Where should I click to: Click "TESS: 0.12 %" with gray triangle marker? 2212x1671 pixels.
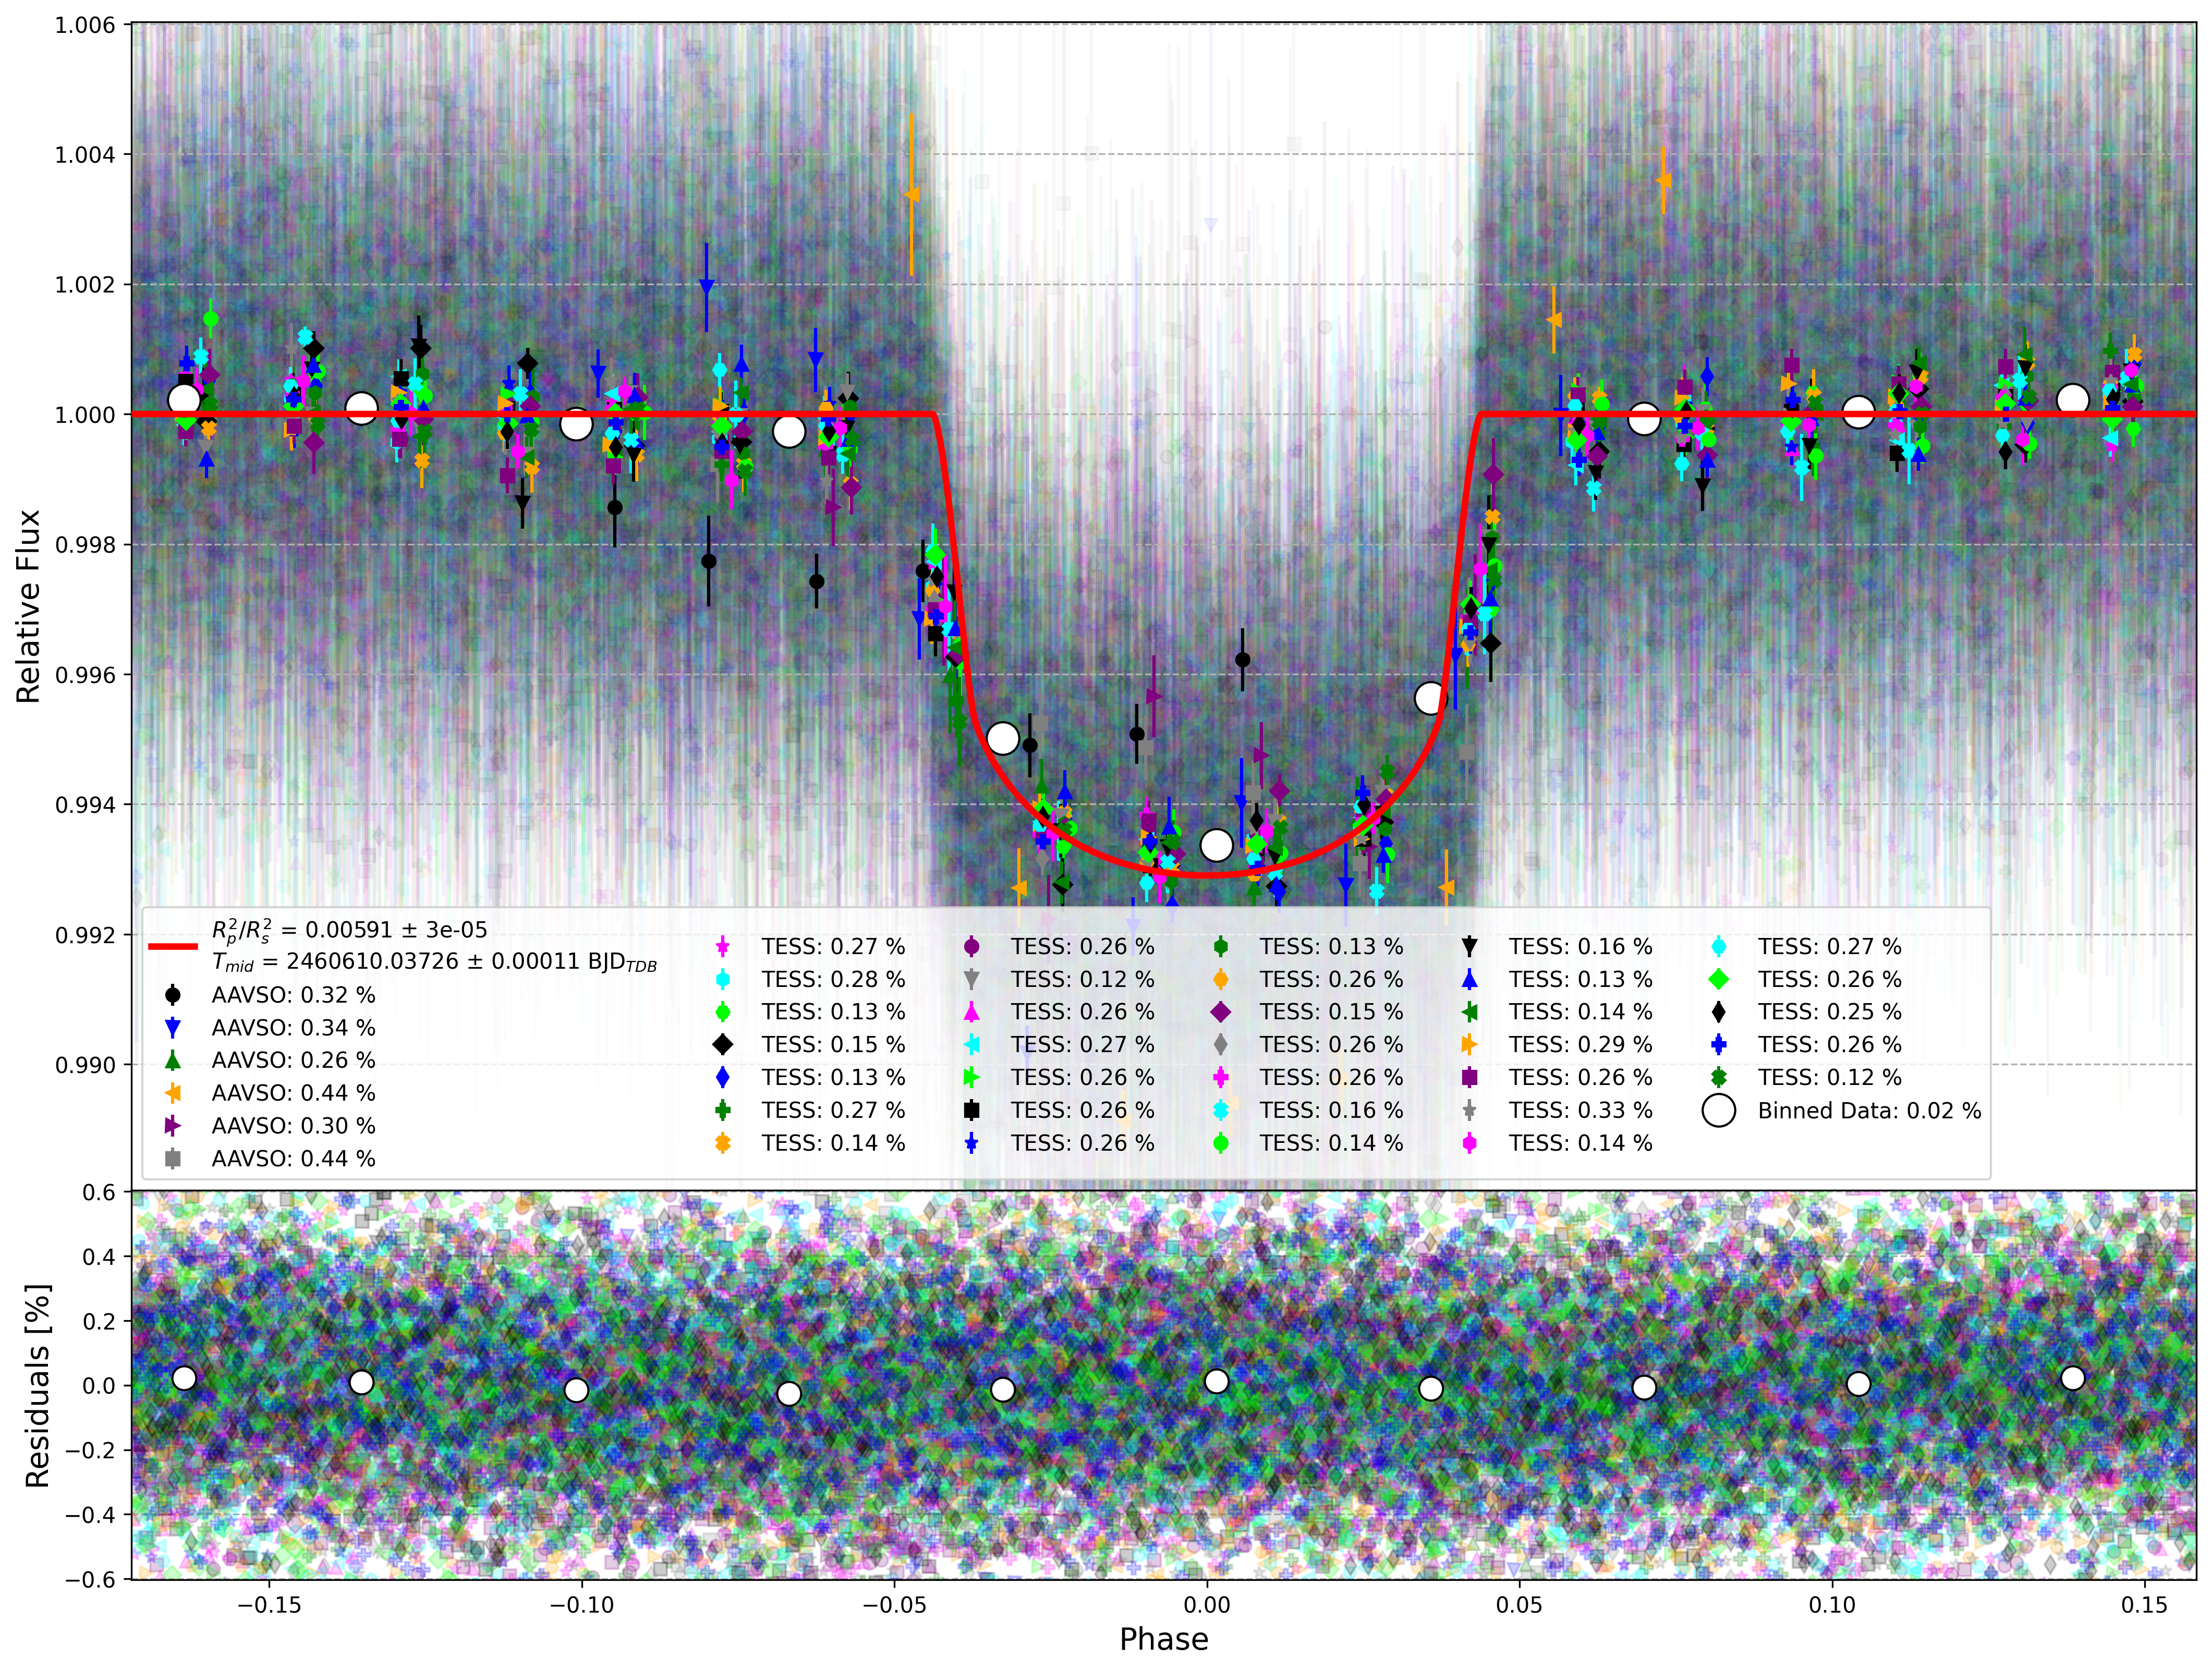click(x=1082, y=980)
